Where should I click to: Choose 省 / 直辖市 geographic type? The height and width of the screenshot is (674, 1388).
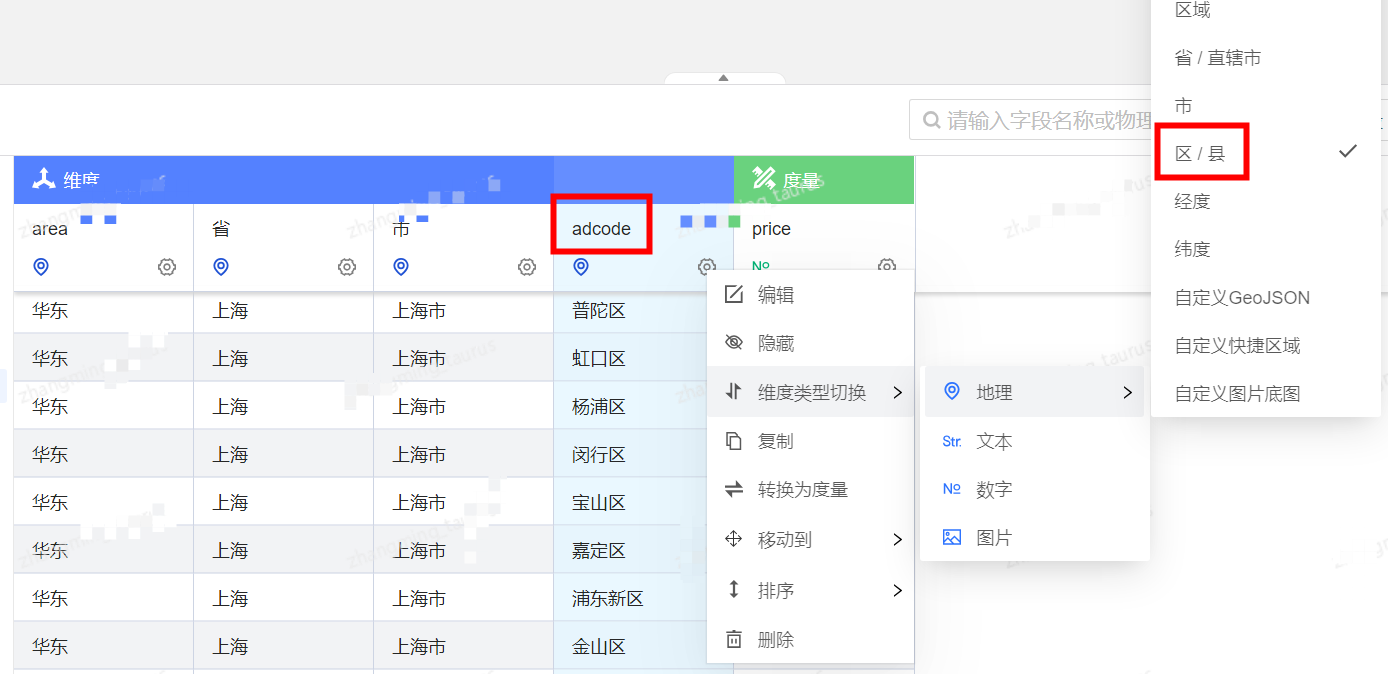pos(1217,58)
